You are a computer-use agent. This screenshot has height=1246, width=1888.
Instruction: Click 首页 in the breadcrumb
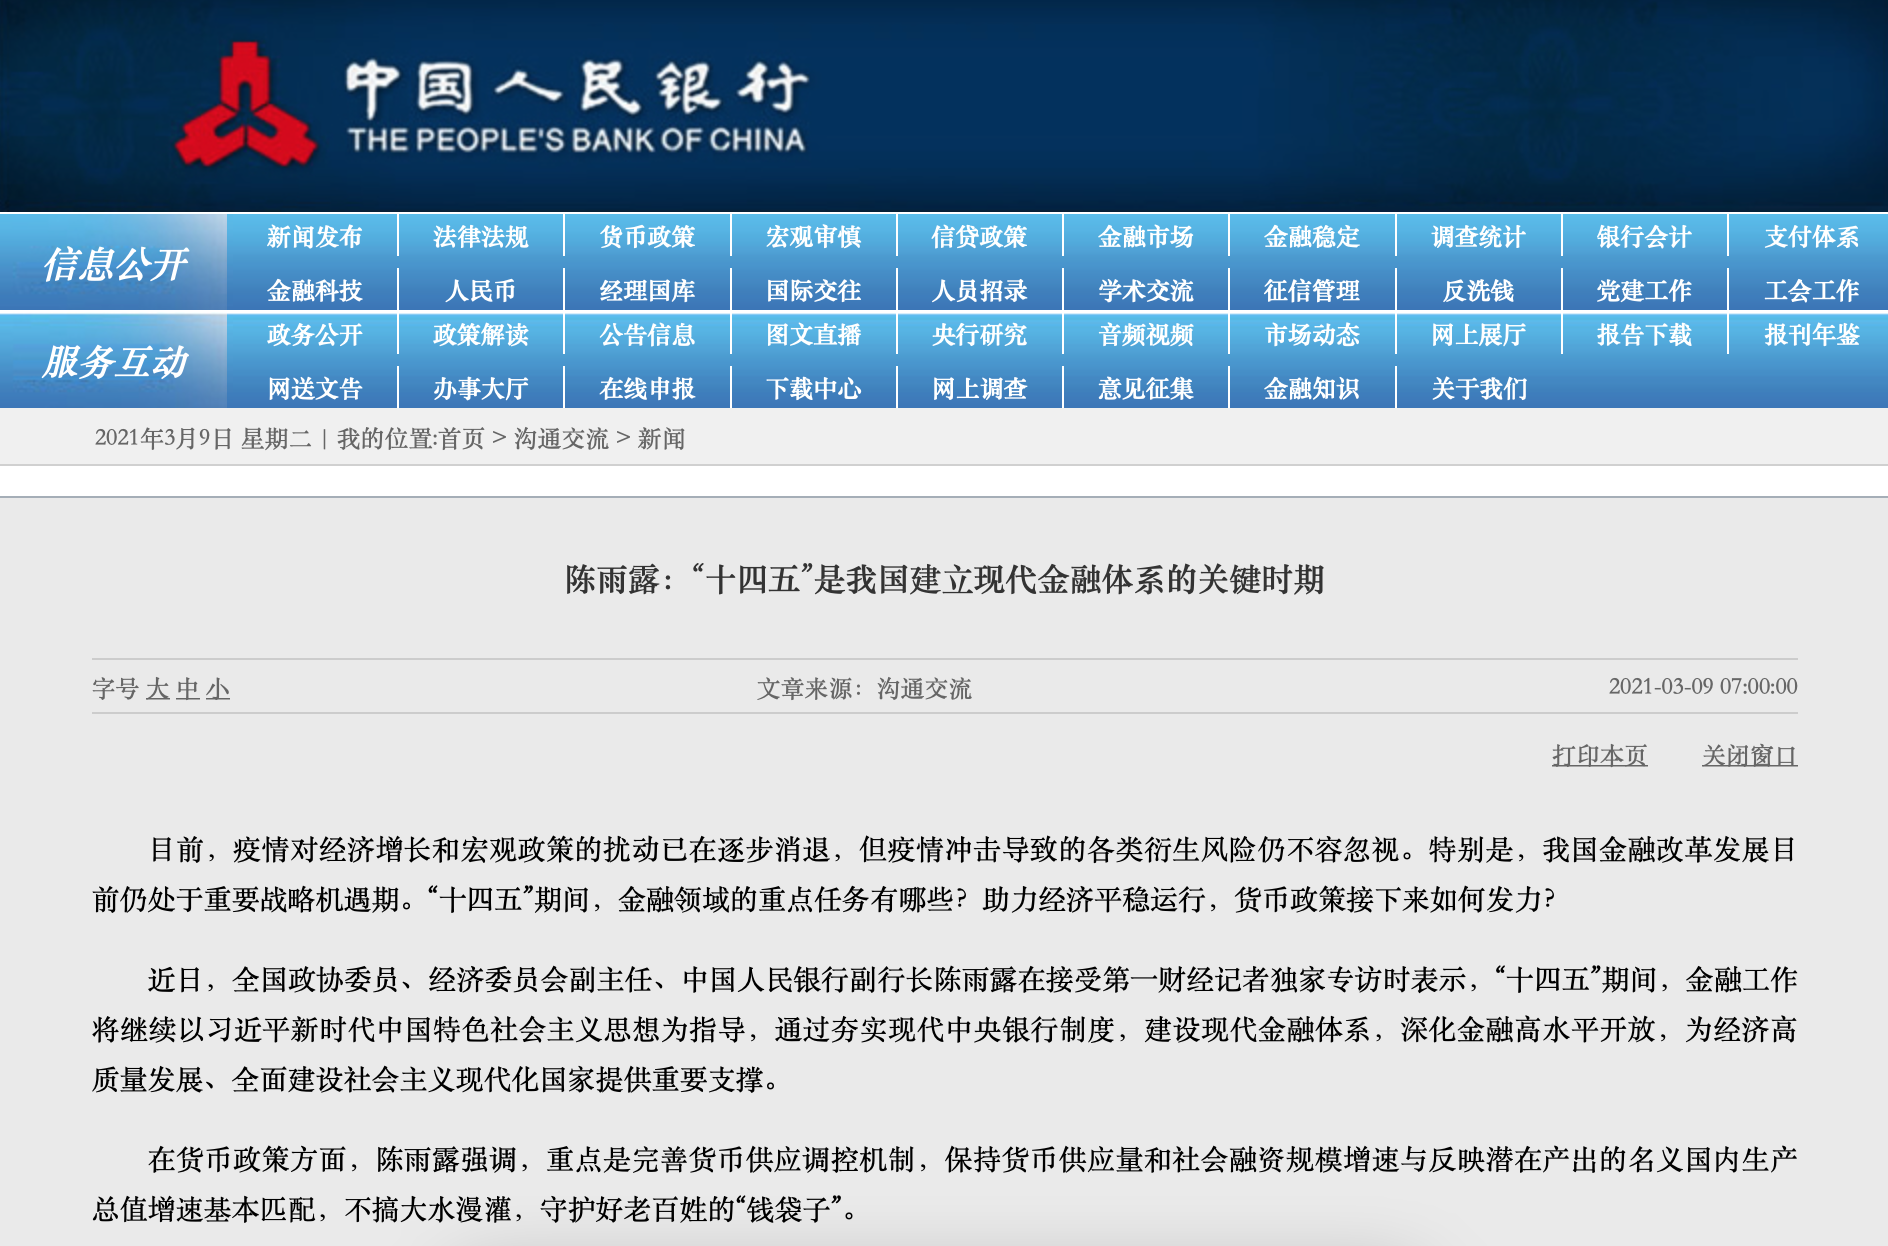461,439
